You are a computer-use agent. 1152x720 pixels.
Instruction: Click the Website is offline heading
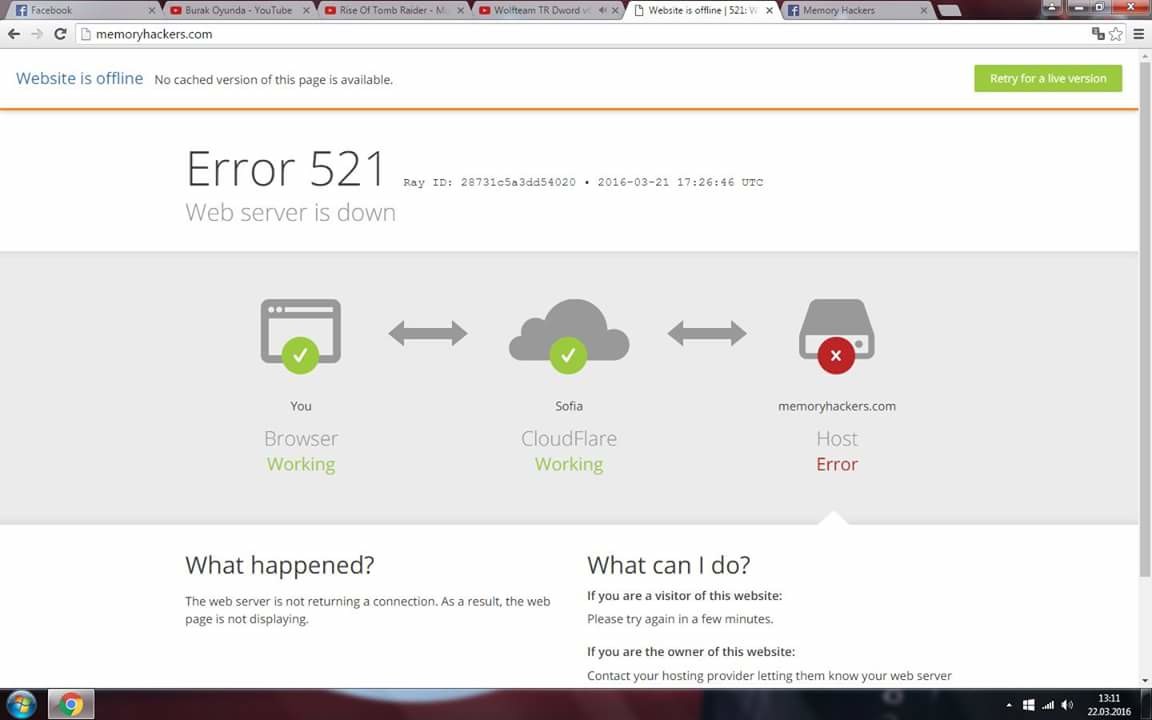click(79, 79)
